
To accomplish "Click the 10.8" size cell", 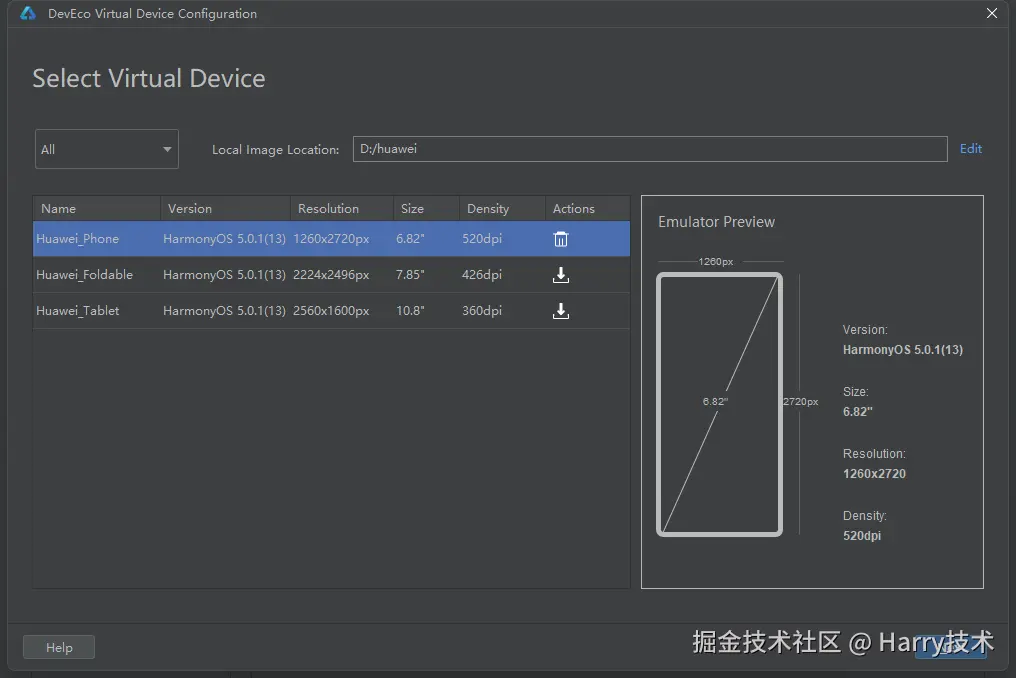I will click(410, 310).
